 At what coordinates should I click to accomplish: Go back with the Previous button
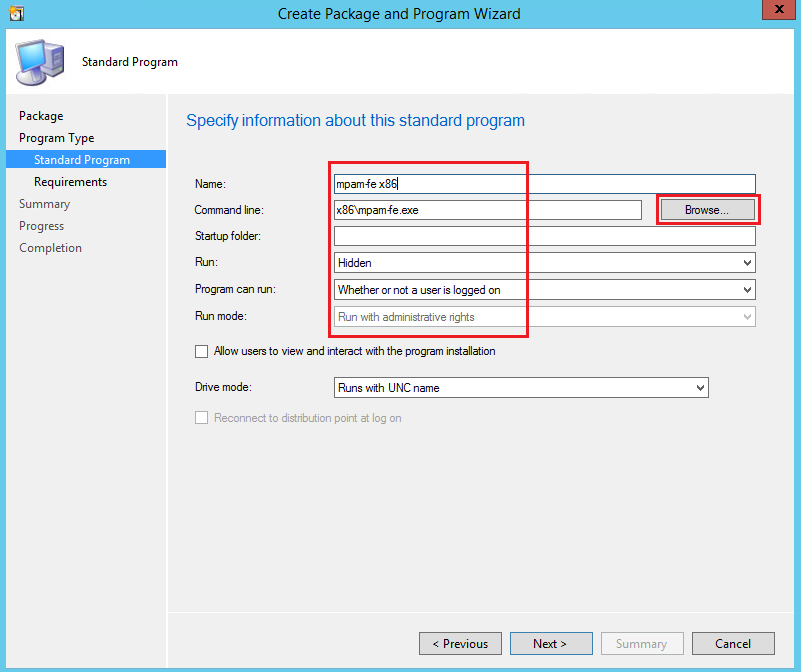(x=460, y=644)
